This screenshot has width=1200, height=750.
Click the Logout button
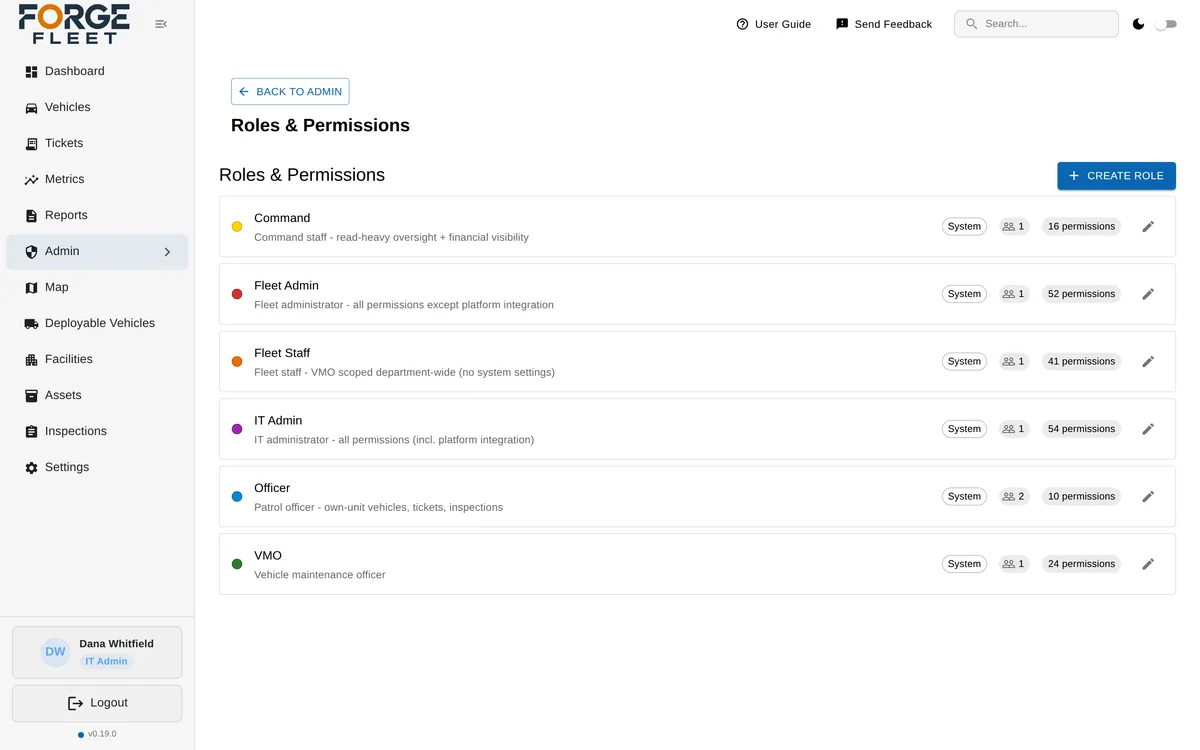coord(97,703)
